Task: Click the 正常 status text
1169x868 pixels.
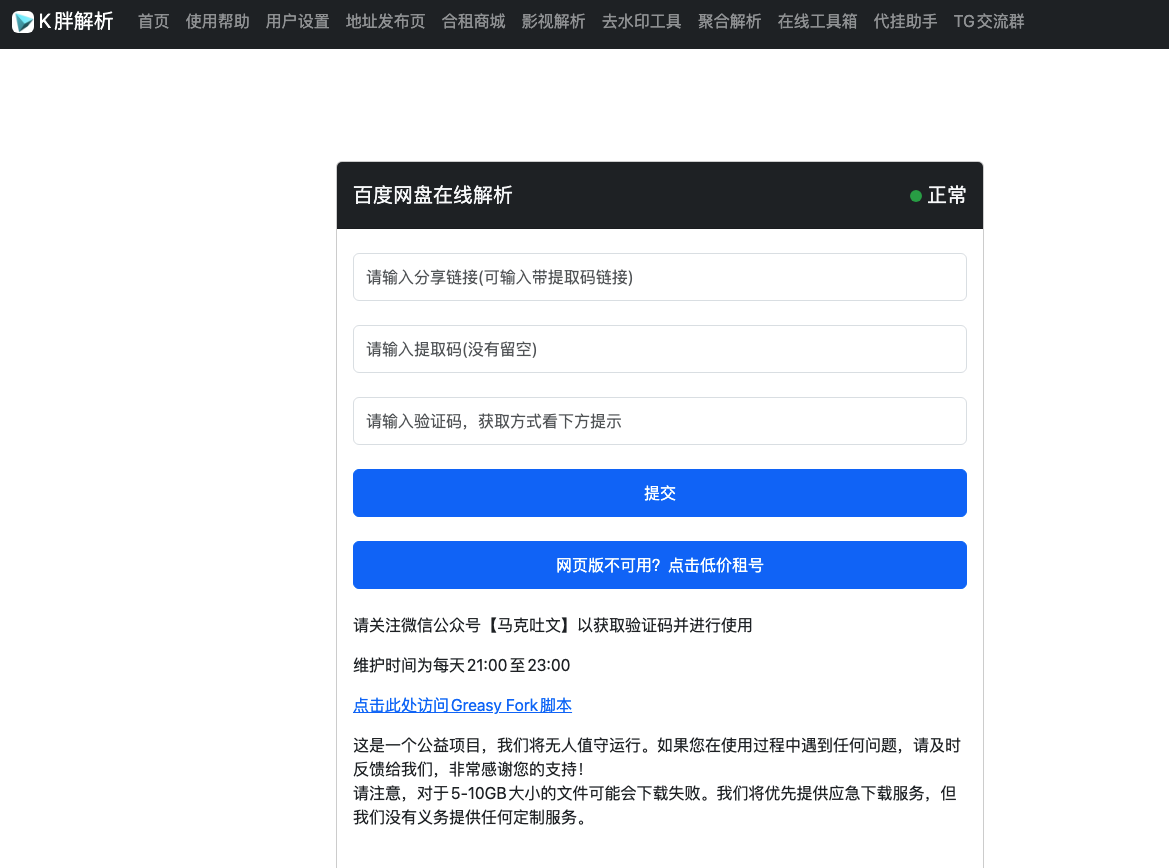Action: (x=947, y=195)
